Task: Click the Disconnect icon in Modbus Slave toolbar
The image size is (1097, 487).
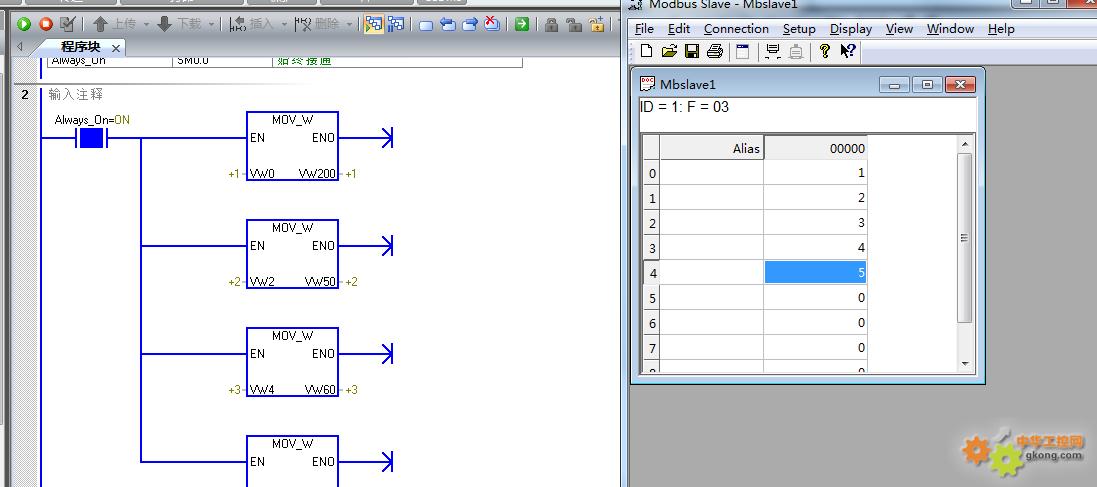Action: [795, 51]
